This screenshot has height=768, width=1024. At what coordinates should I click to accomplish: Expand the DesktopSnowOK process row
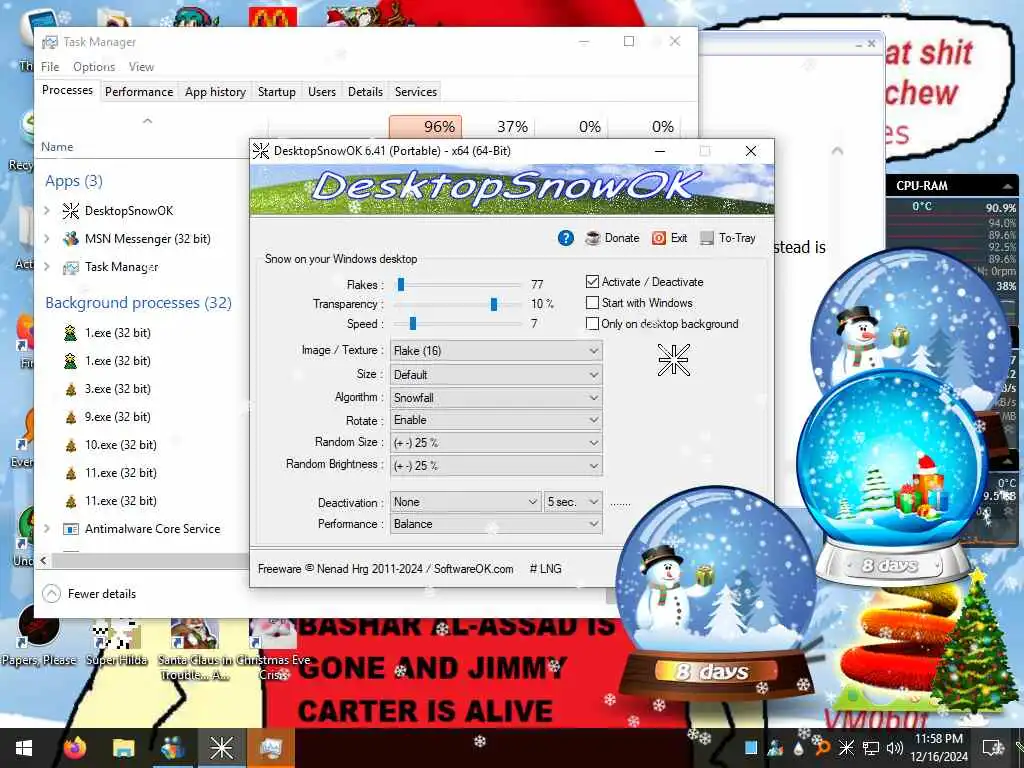coord(47,211)
